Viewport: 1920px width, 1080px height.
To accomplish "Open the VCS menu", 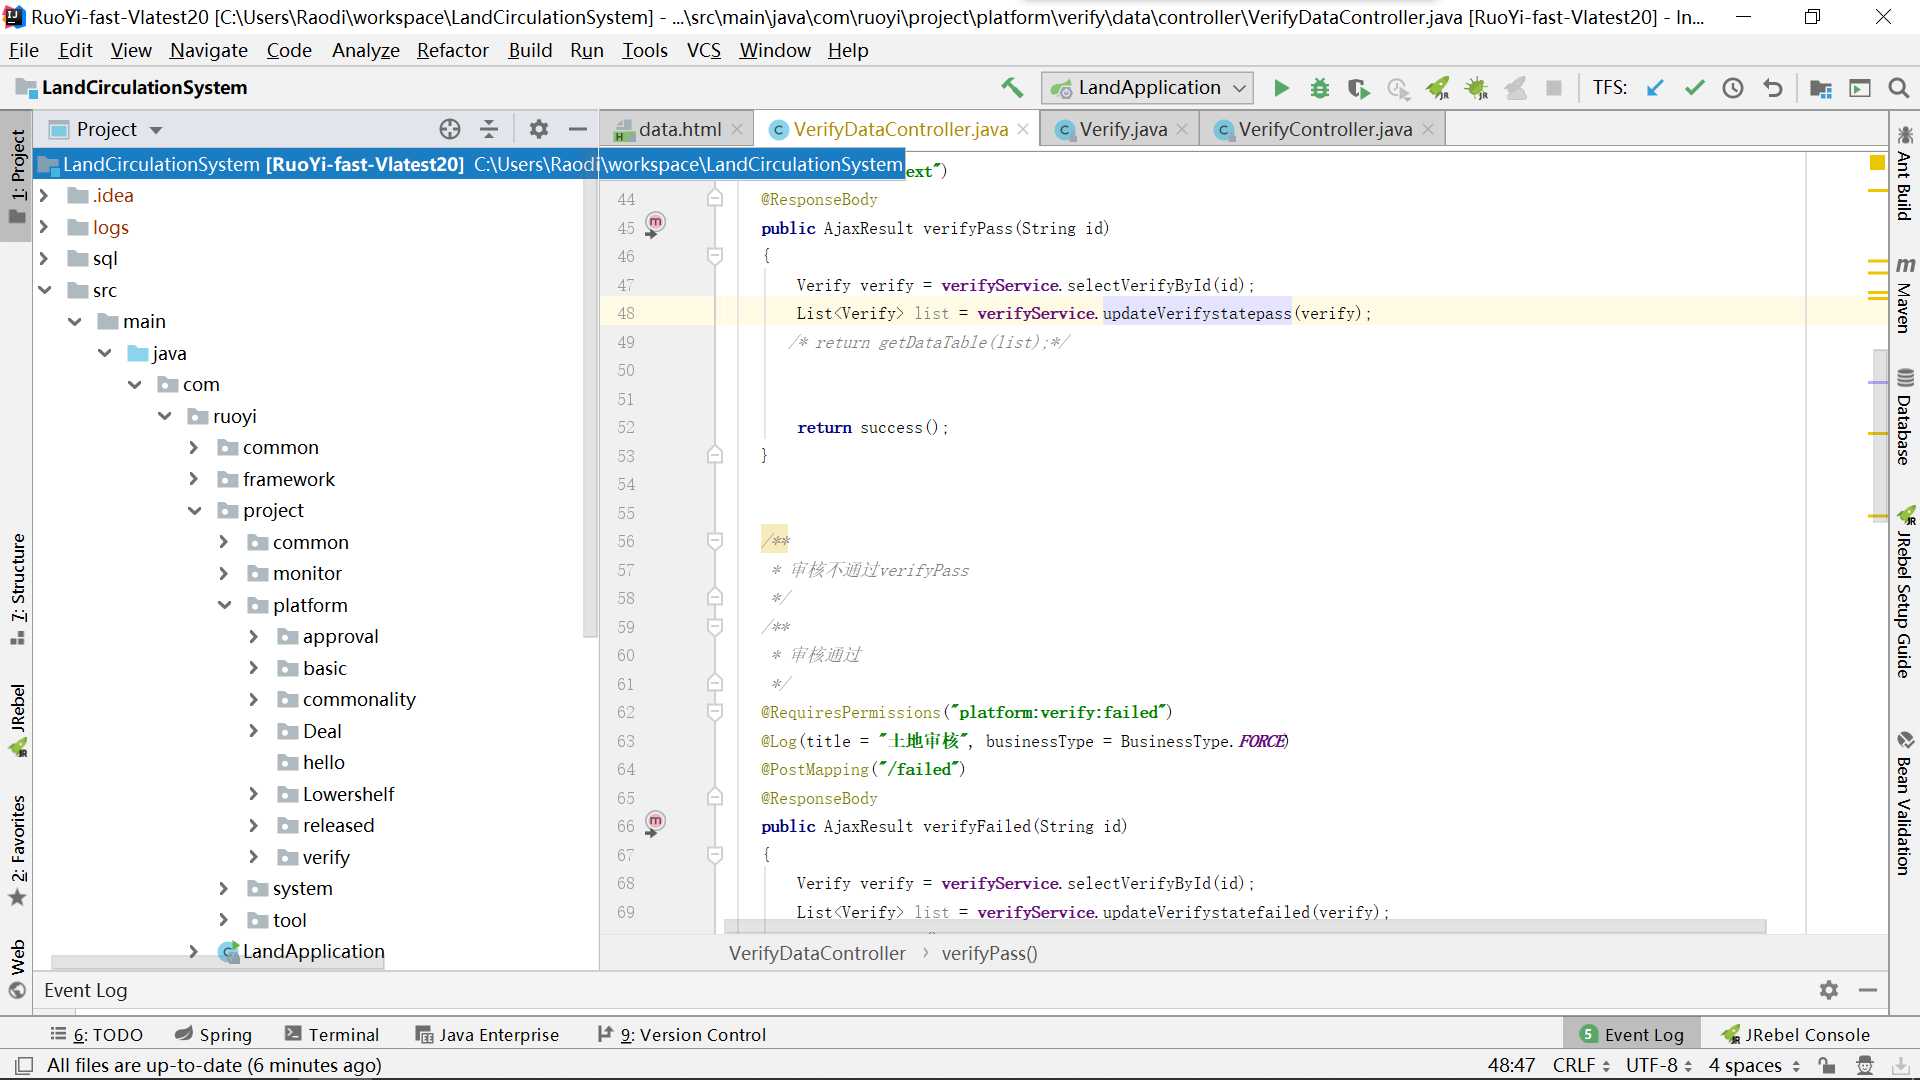I will (703, 50).
